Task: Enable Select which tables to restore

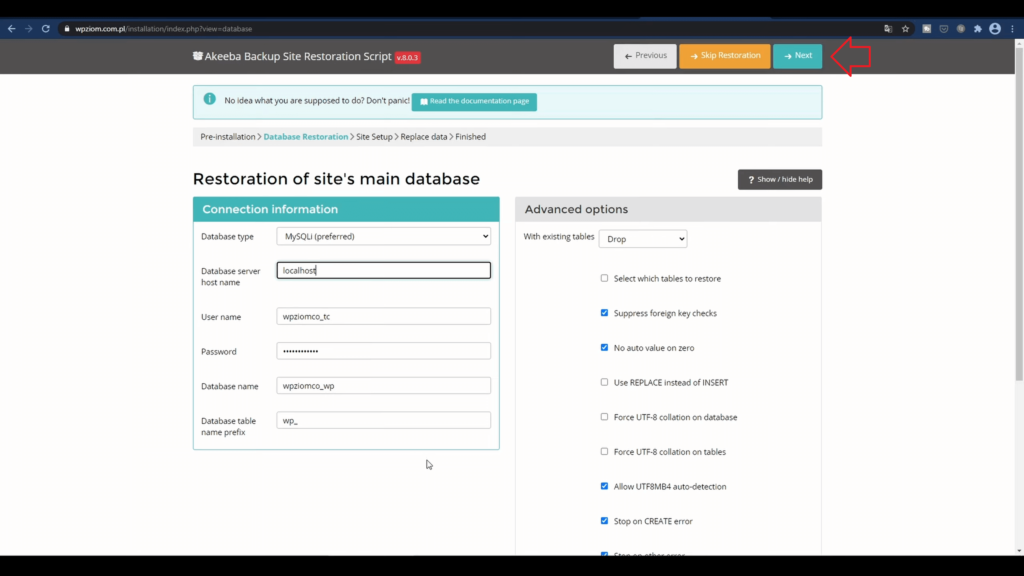Action: click(x=604, y=278)
